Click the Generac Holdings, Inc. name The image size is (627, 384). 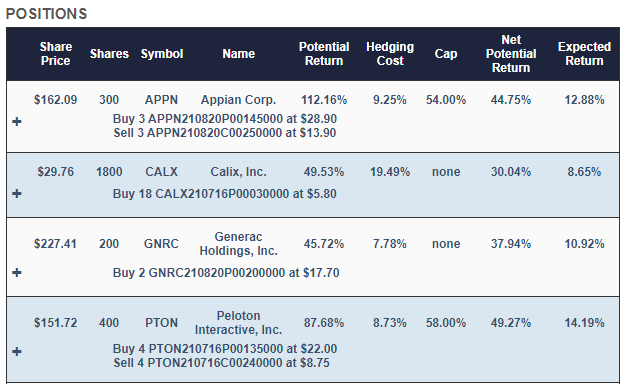(x=238, y=244)
